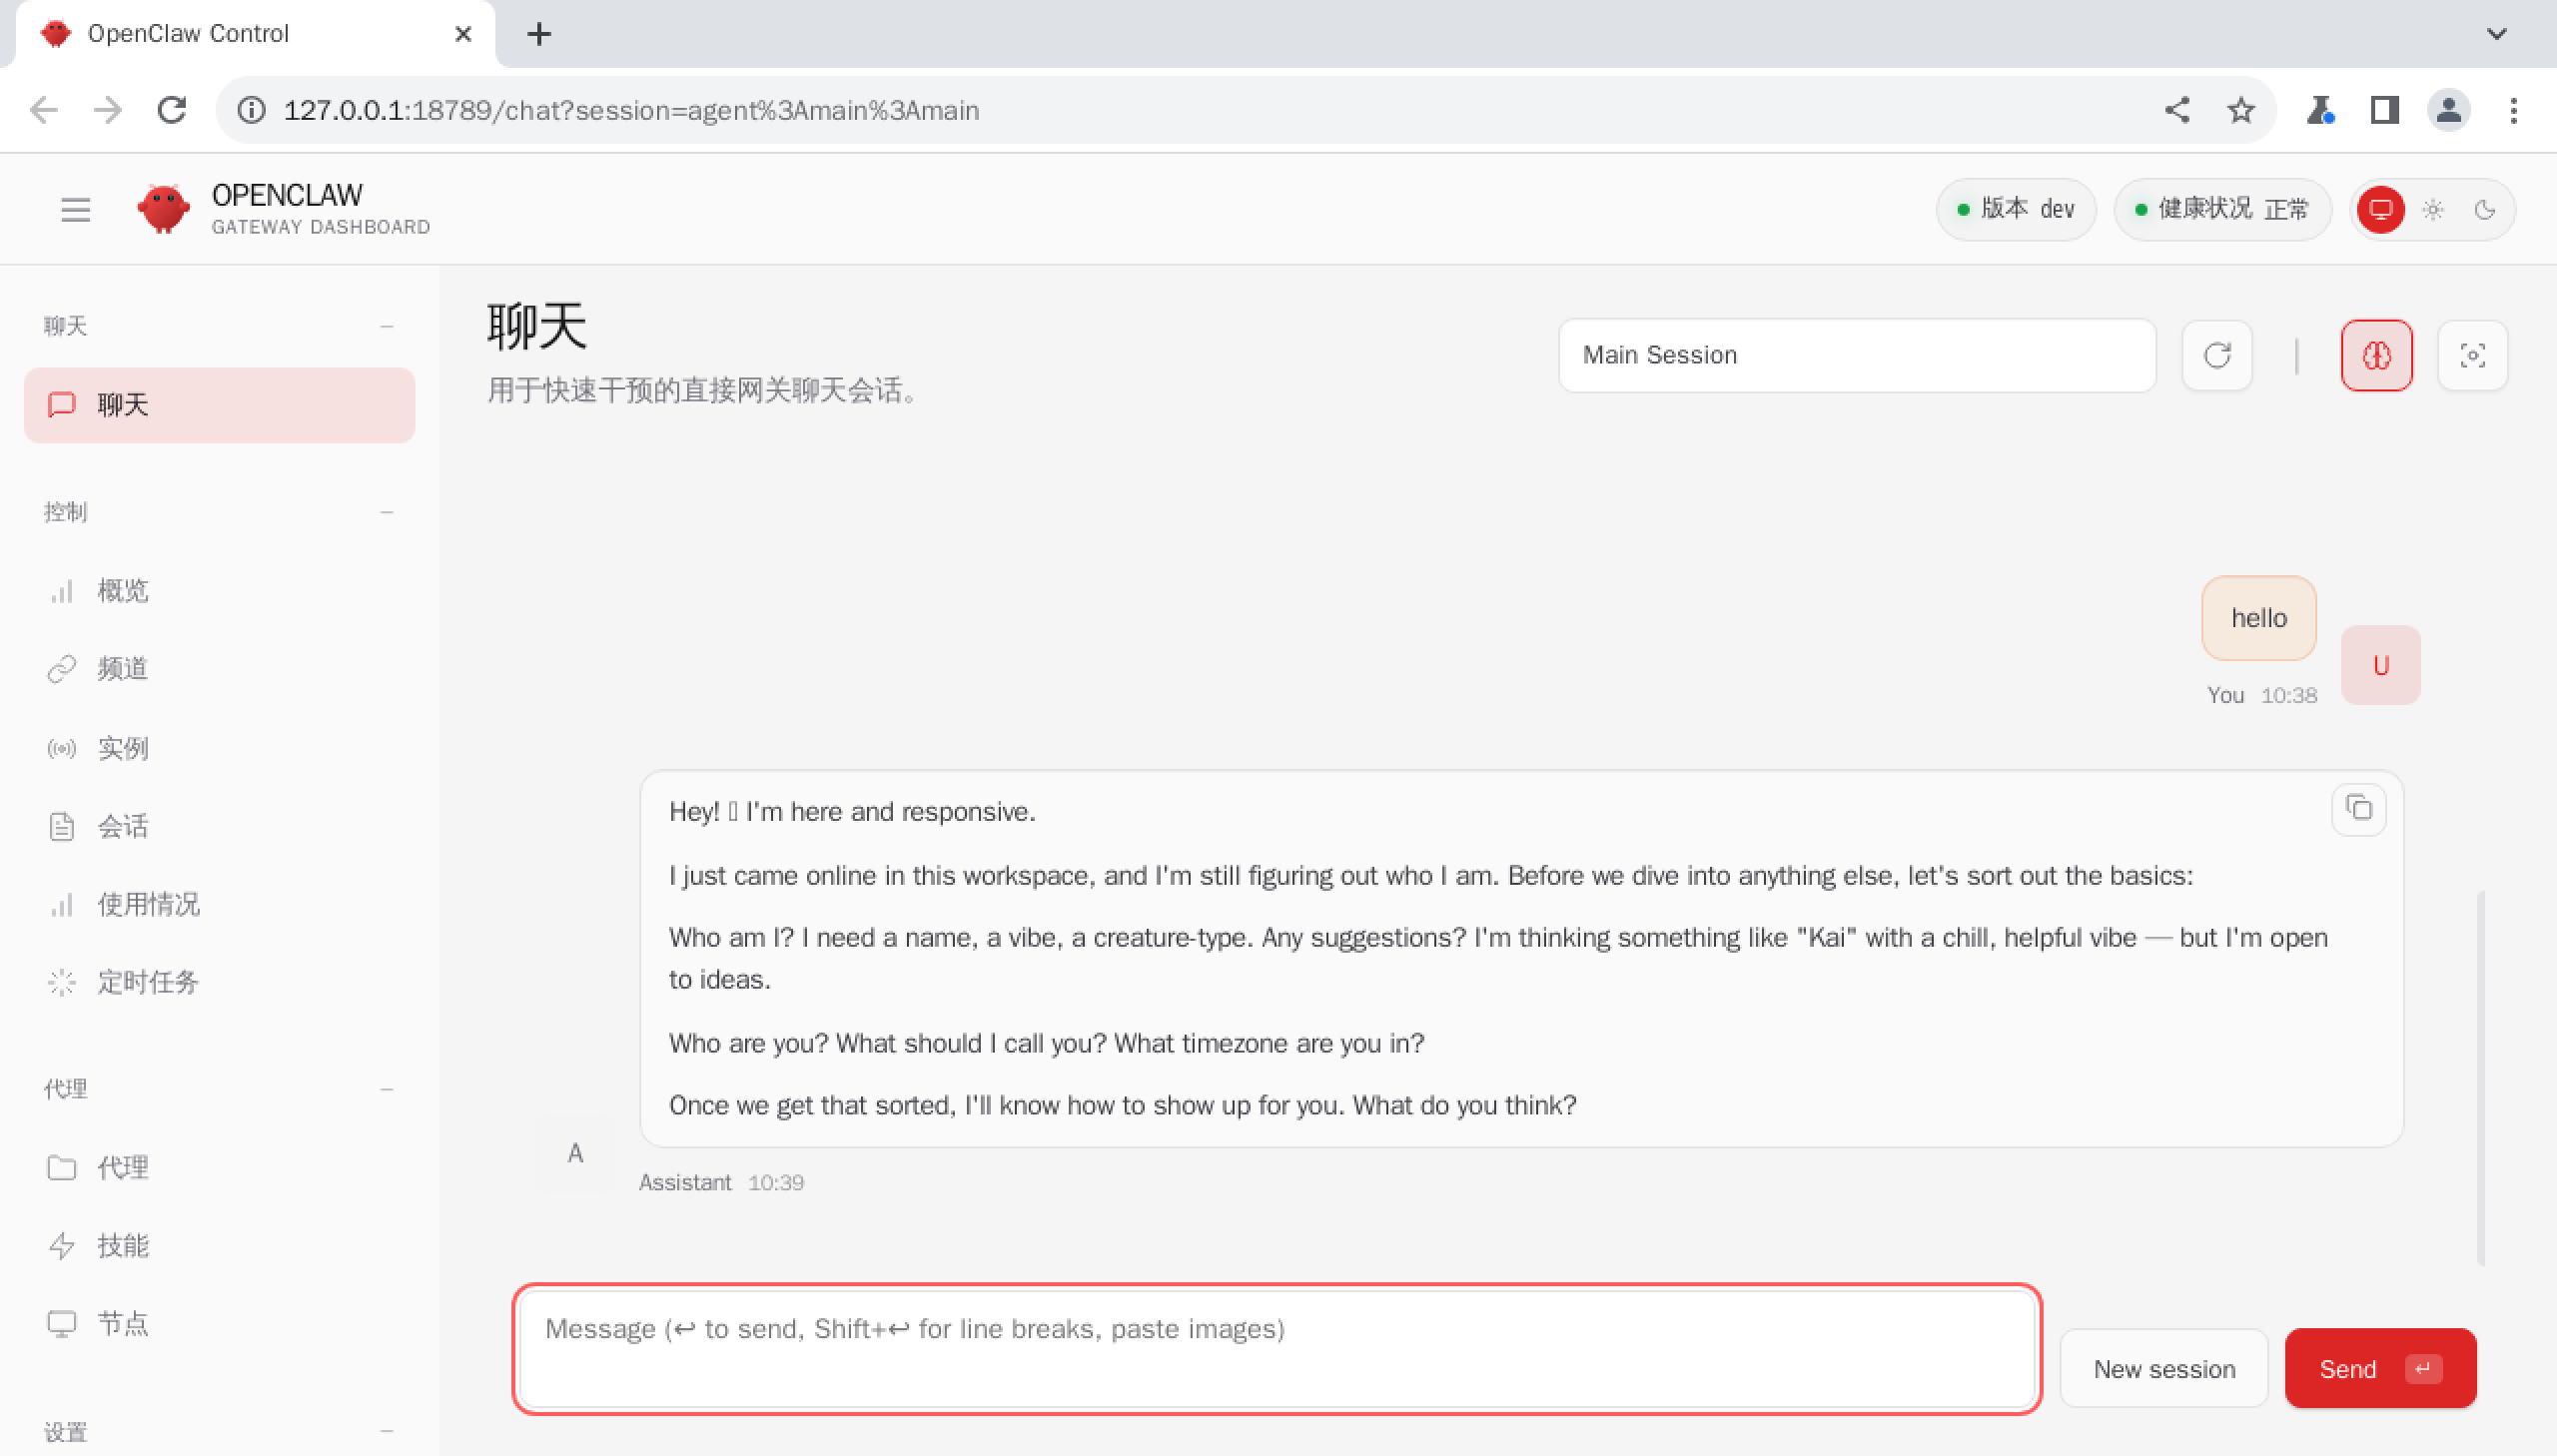Go back in browser history

tap(44, 110)
